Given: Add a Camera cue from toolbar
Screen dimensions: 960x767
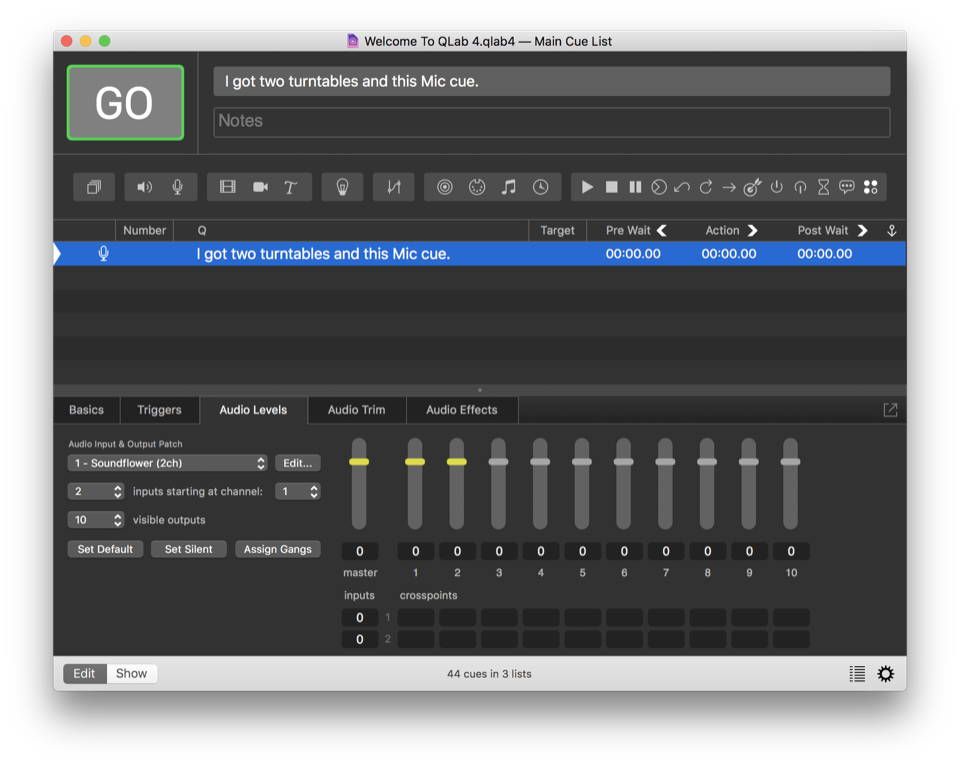Looking at the screenshot, I should [260, 187].
